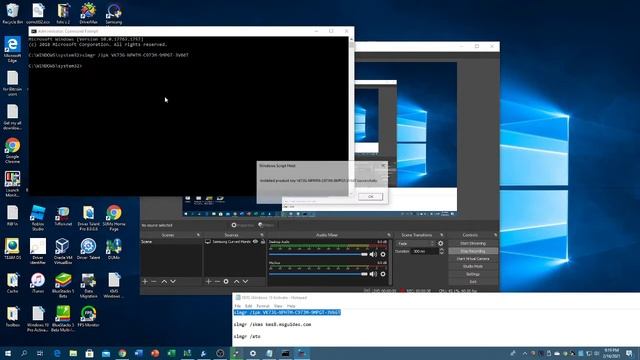Mute Mic/Aux speaker in OBS mixer
The image size is (640, 360).
(x=373, y=274)
